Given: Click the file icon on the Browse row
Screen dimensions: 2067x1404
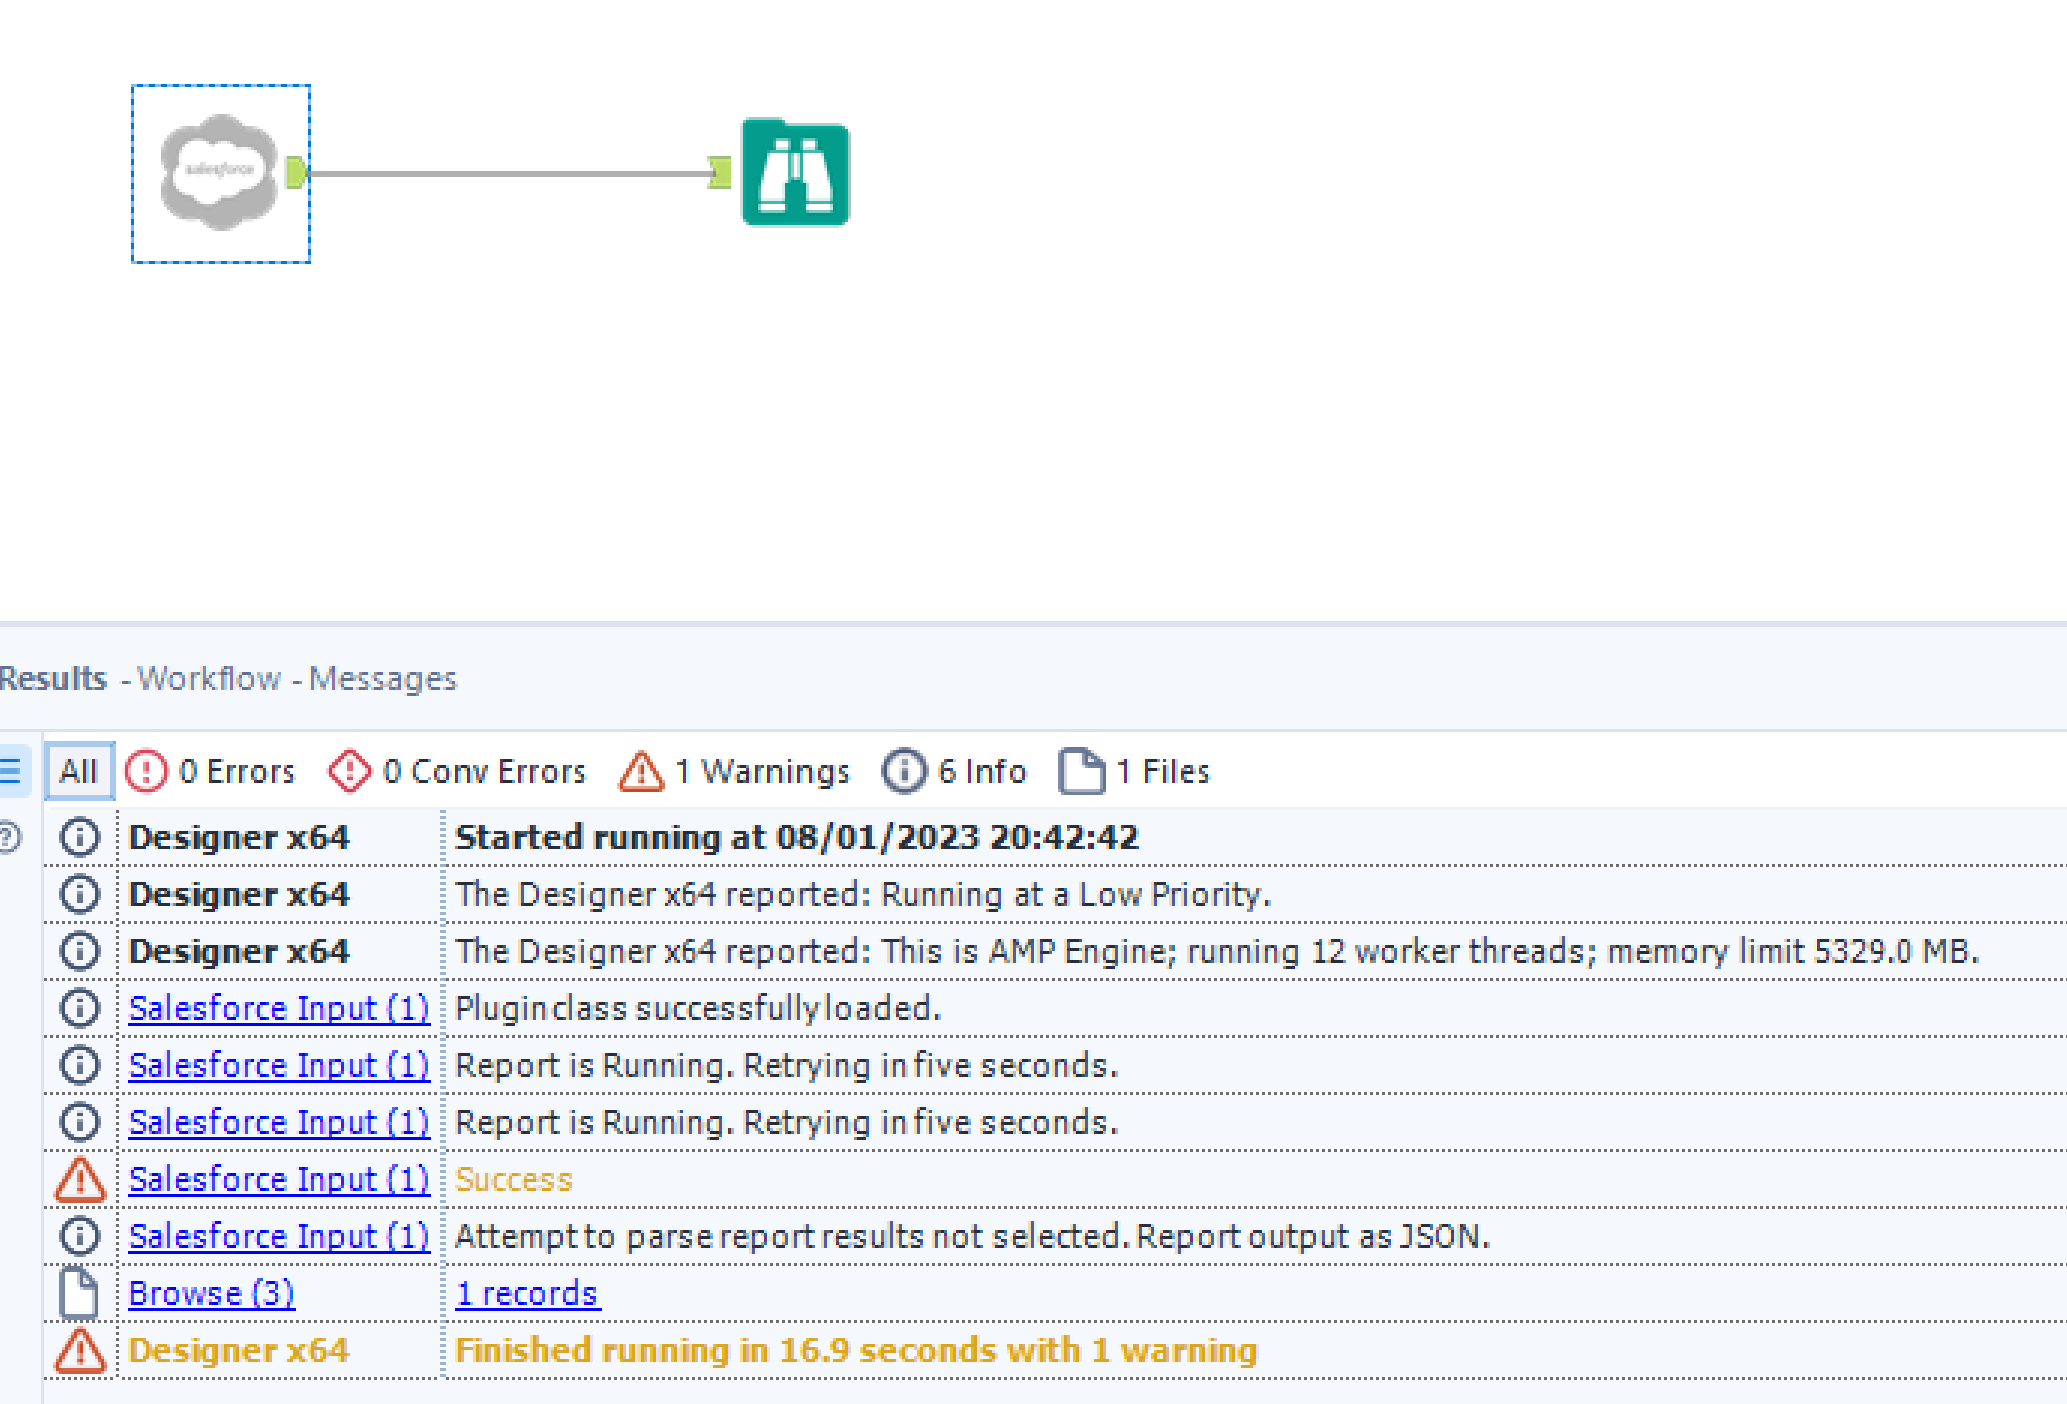Looking at the screenshot, I should click(x=79, y=1292).
